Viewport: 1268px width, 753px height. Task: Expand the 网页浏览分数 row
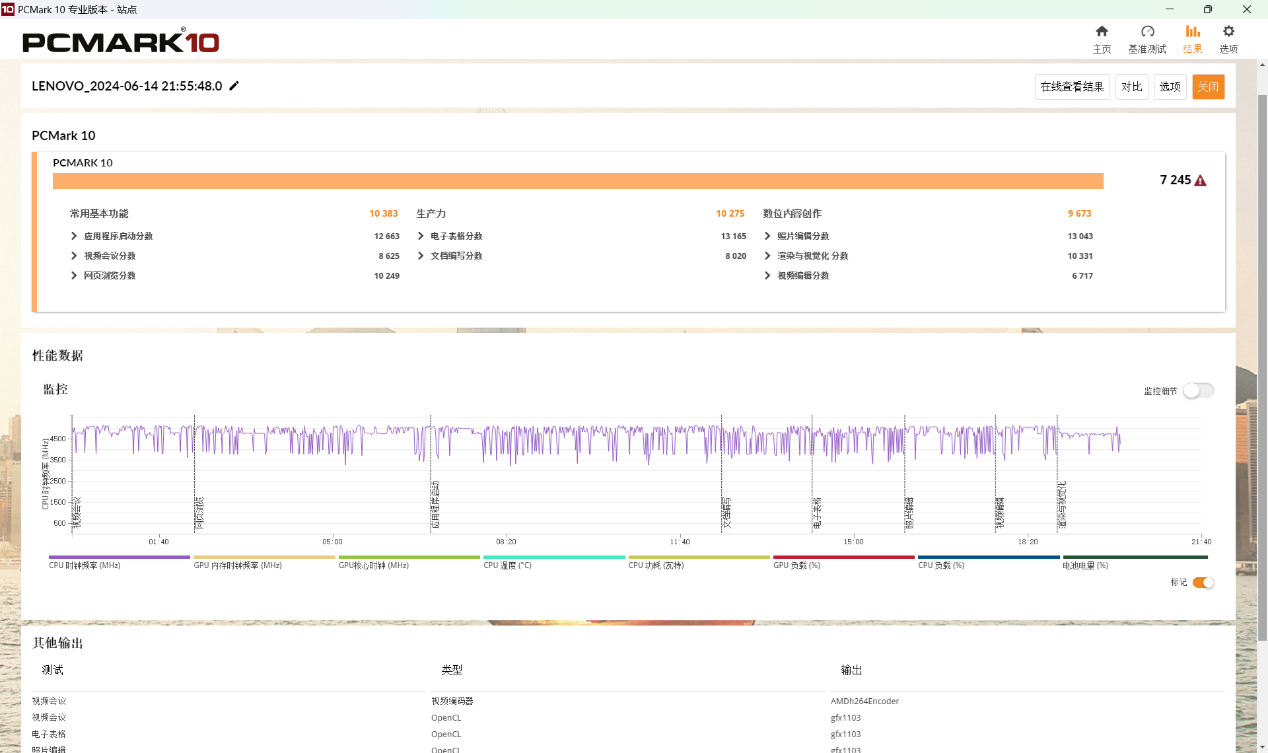pos(74,275)
